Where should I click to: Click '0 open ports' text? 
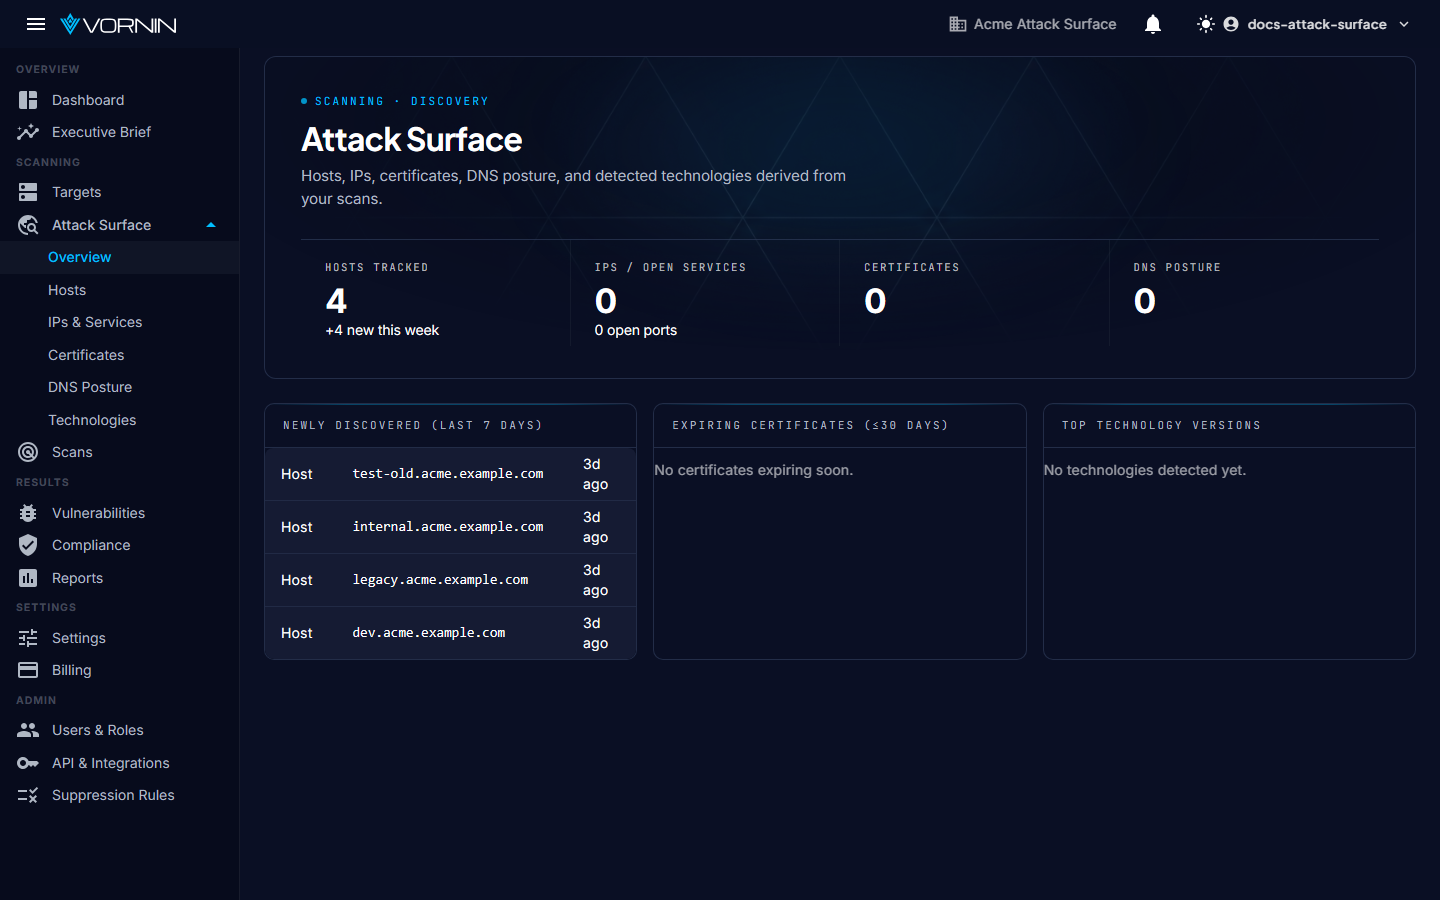click(x=636, y=330)
